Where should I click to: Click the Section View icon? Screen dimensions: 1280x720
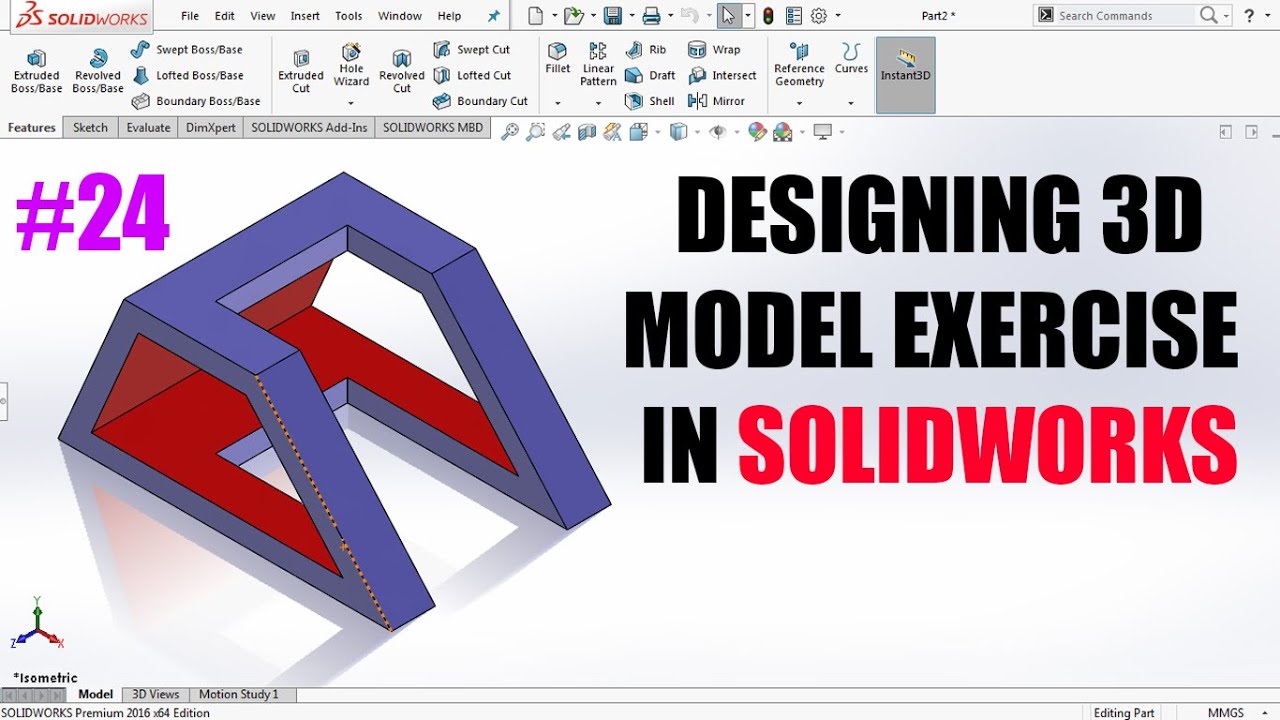click(587, 132)
